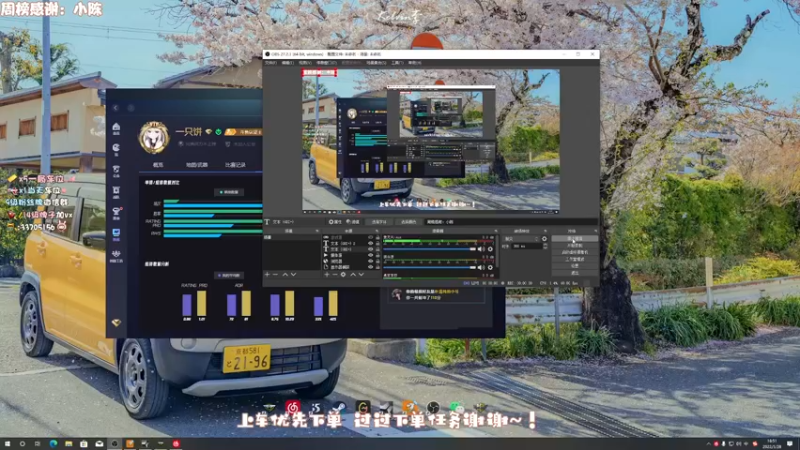Click the transition duration input field
The image size is (800, 450).
click(527, 246)
